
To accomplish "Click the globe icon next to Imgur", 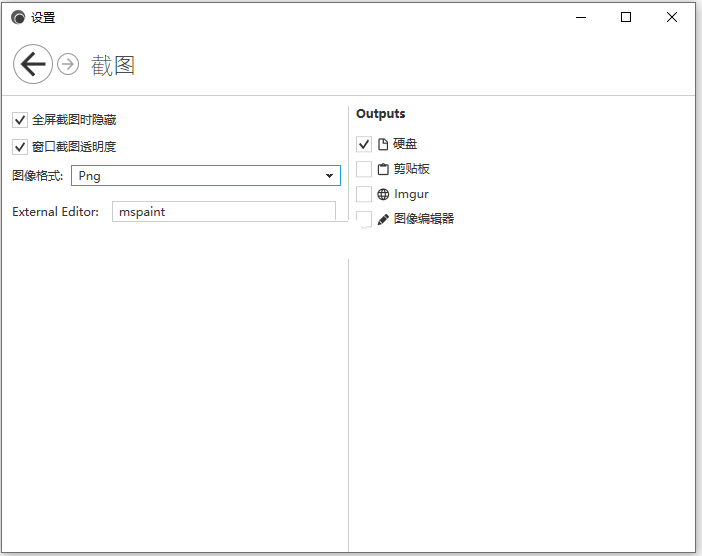I will click(383, 194).
